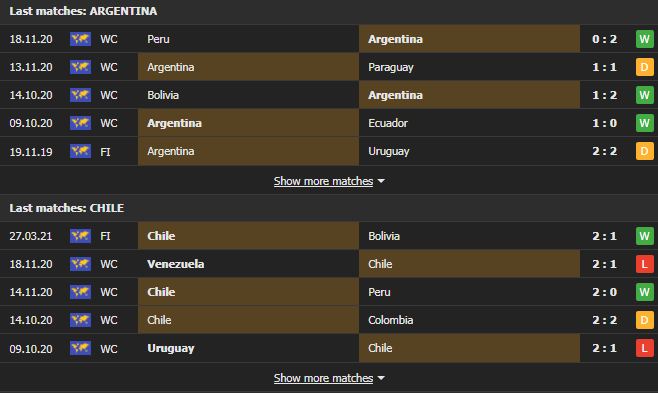Open the Last matches: ARGENTINA header
Viewport: 658px width, 393px height.
pyautogui.click(x=83, y=11)
